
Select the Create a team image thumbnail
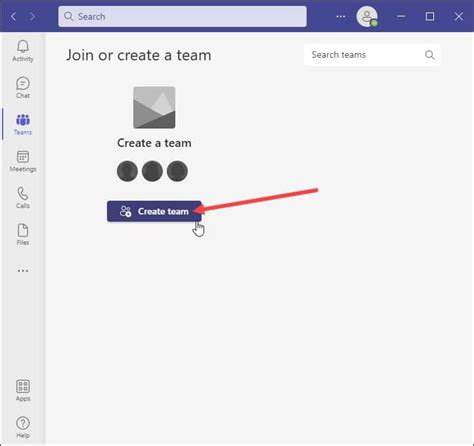(x=154, y=107)
